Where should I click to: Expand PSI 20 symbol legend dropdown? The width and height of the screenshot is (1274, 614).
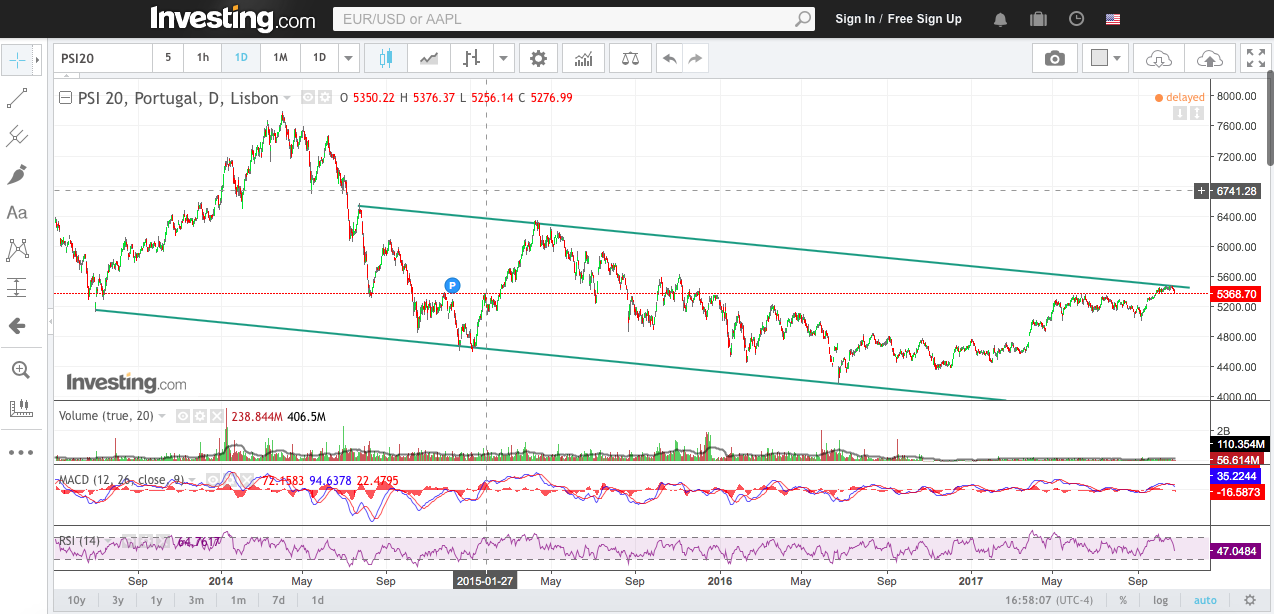click(x=288, y=98)
